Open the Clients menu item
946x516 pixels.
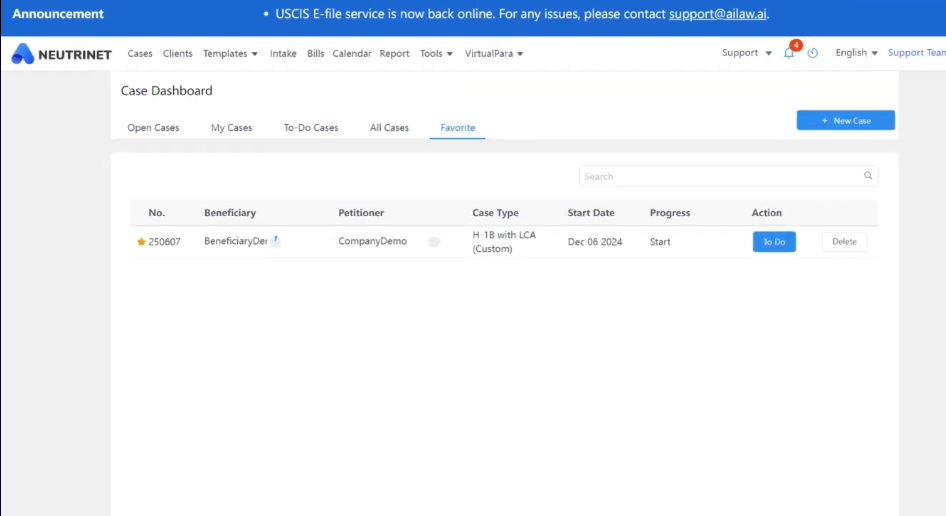pos(178,54)
